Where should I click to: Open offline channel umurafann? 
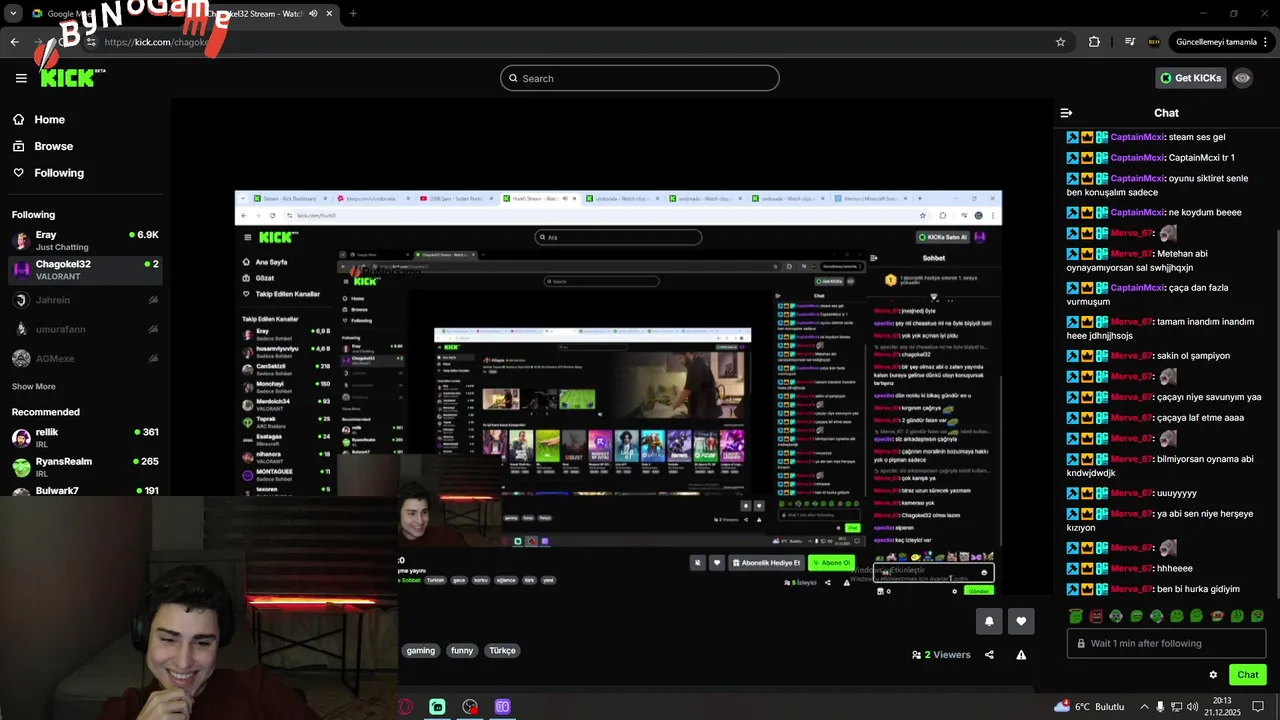(85, 329)
